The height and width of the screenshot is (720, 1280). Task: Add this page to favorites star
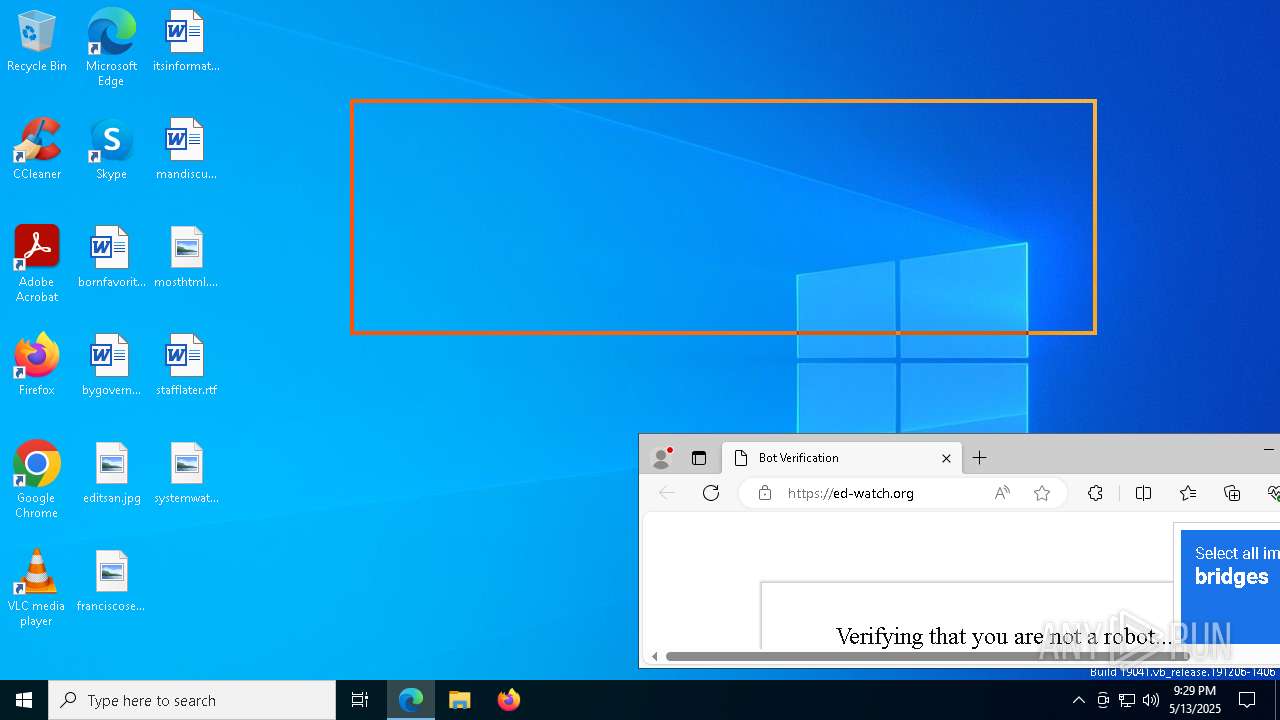pyautogui.click(x=1042, y=493)
